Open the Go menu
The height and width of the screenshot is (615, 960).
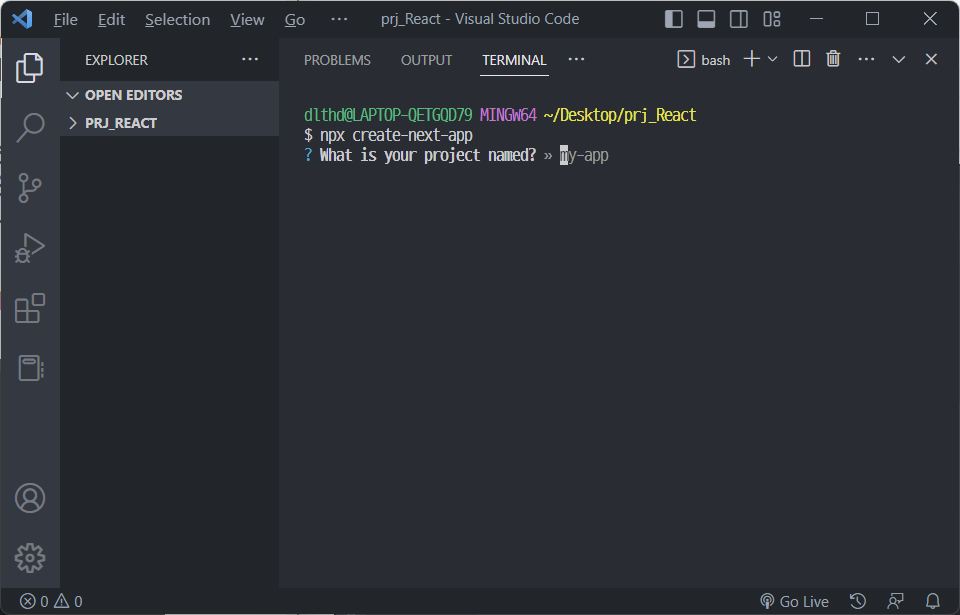pyautogui.click(x=294, y=20)
